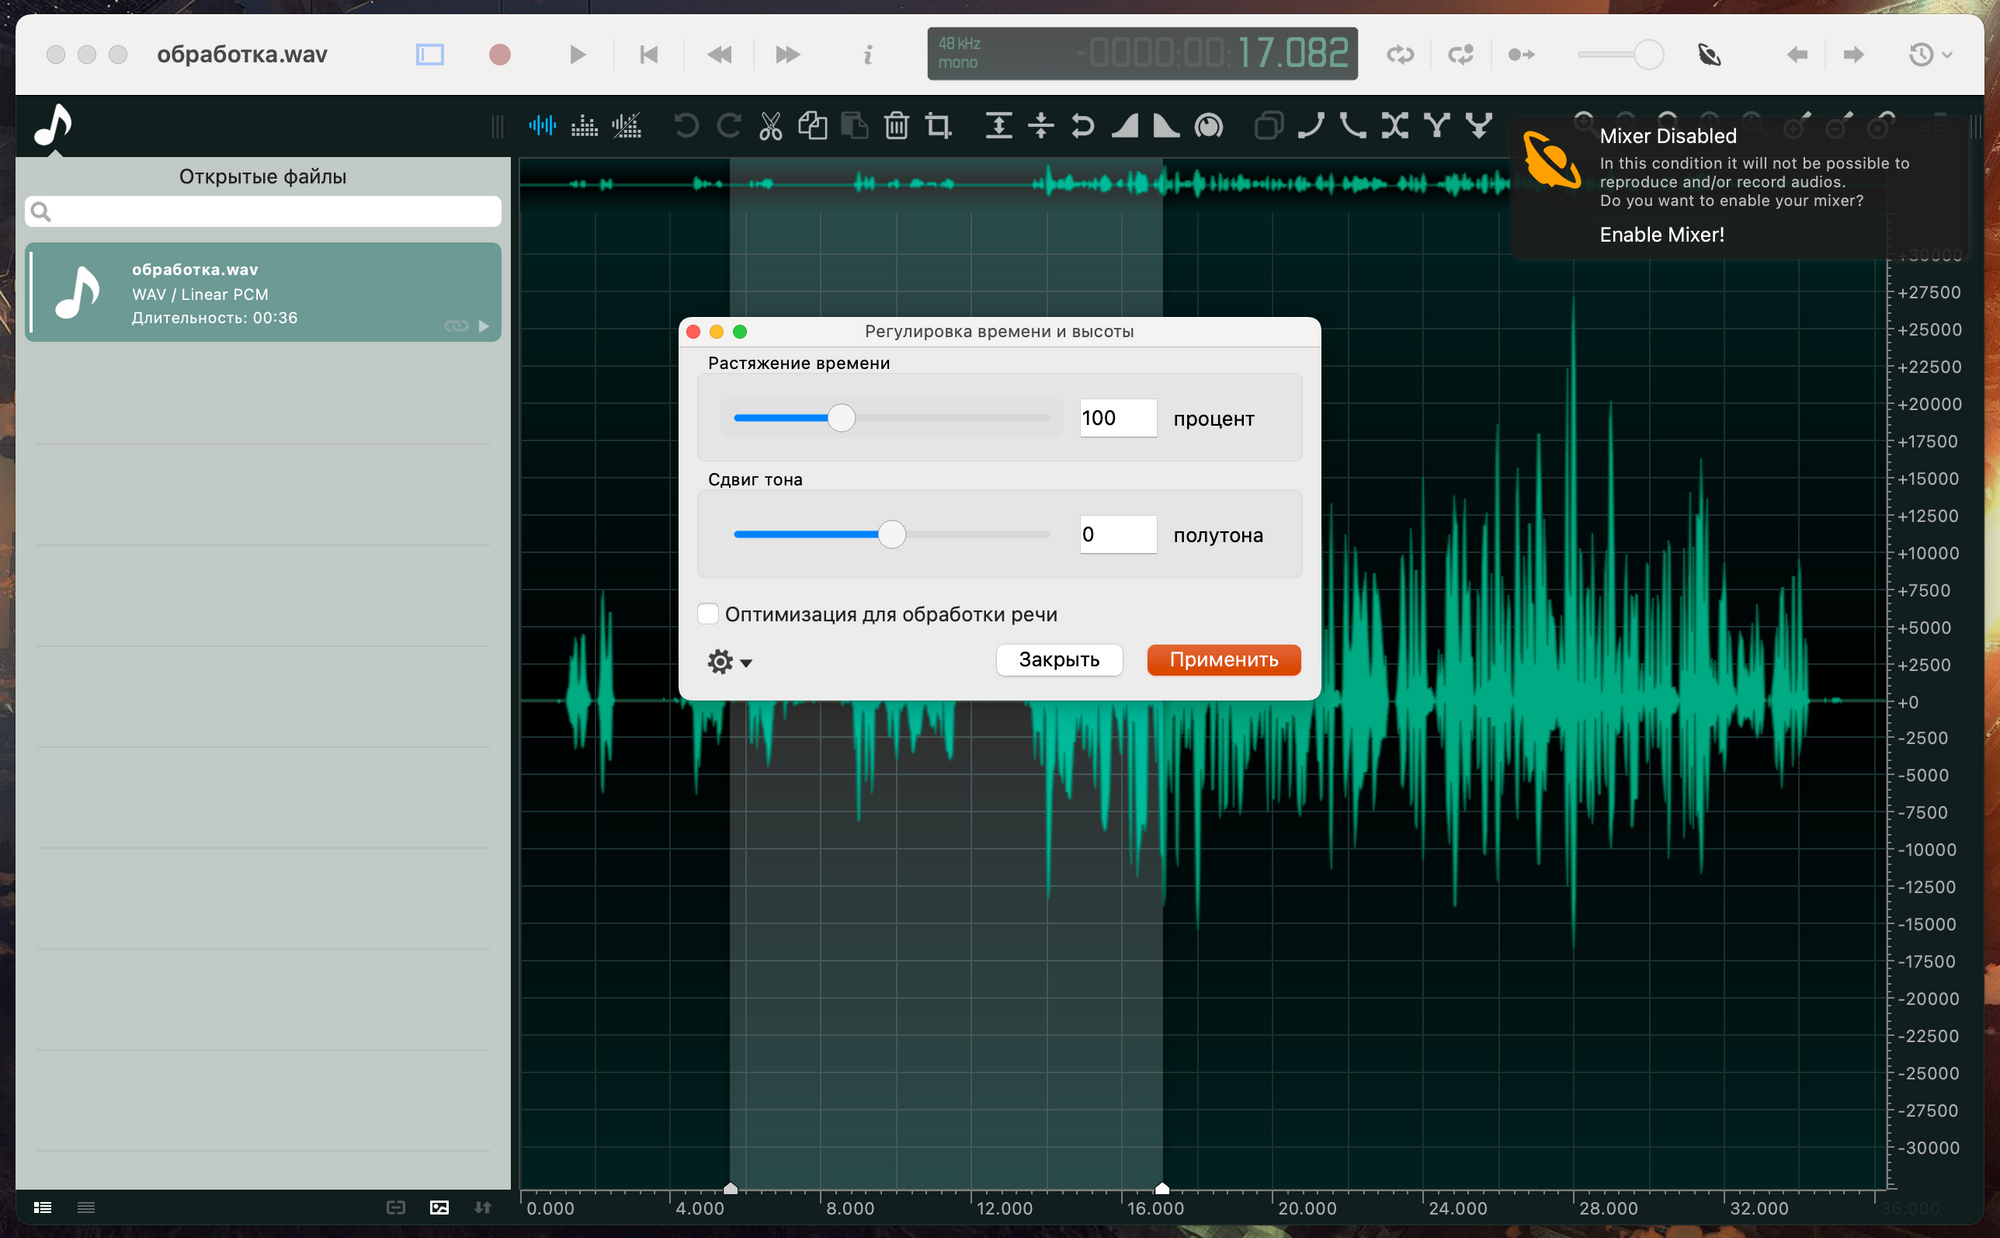Select the Crop tool icon
This screenshot has height=1238, width=2000.
(938, 126)
